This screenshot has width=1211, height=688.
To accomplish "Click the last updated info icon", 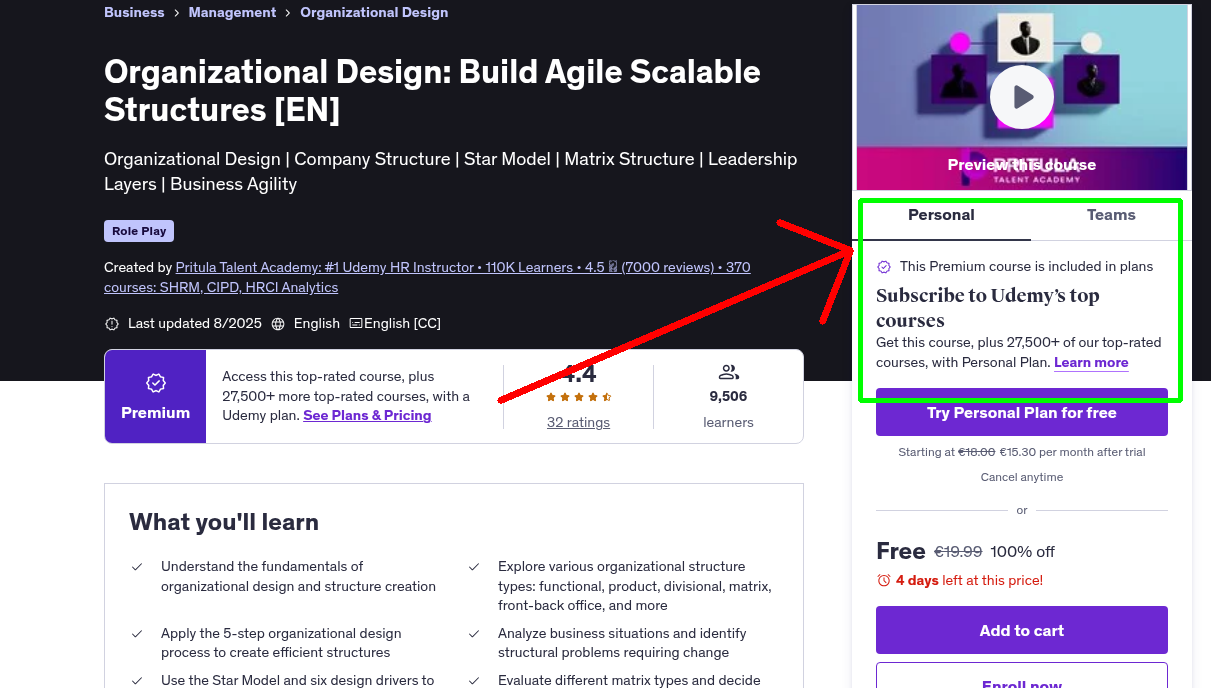I will click(x=112, y=324).
